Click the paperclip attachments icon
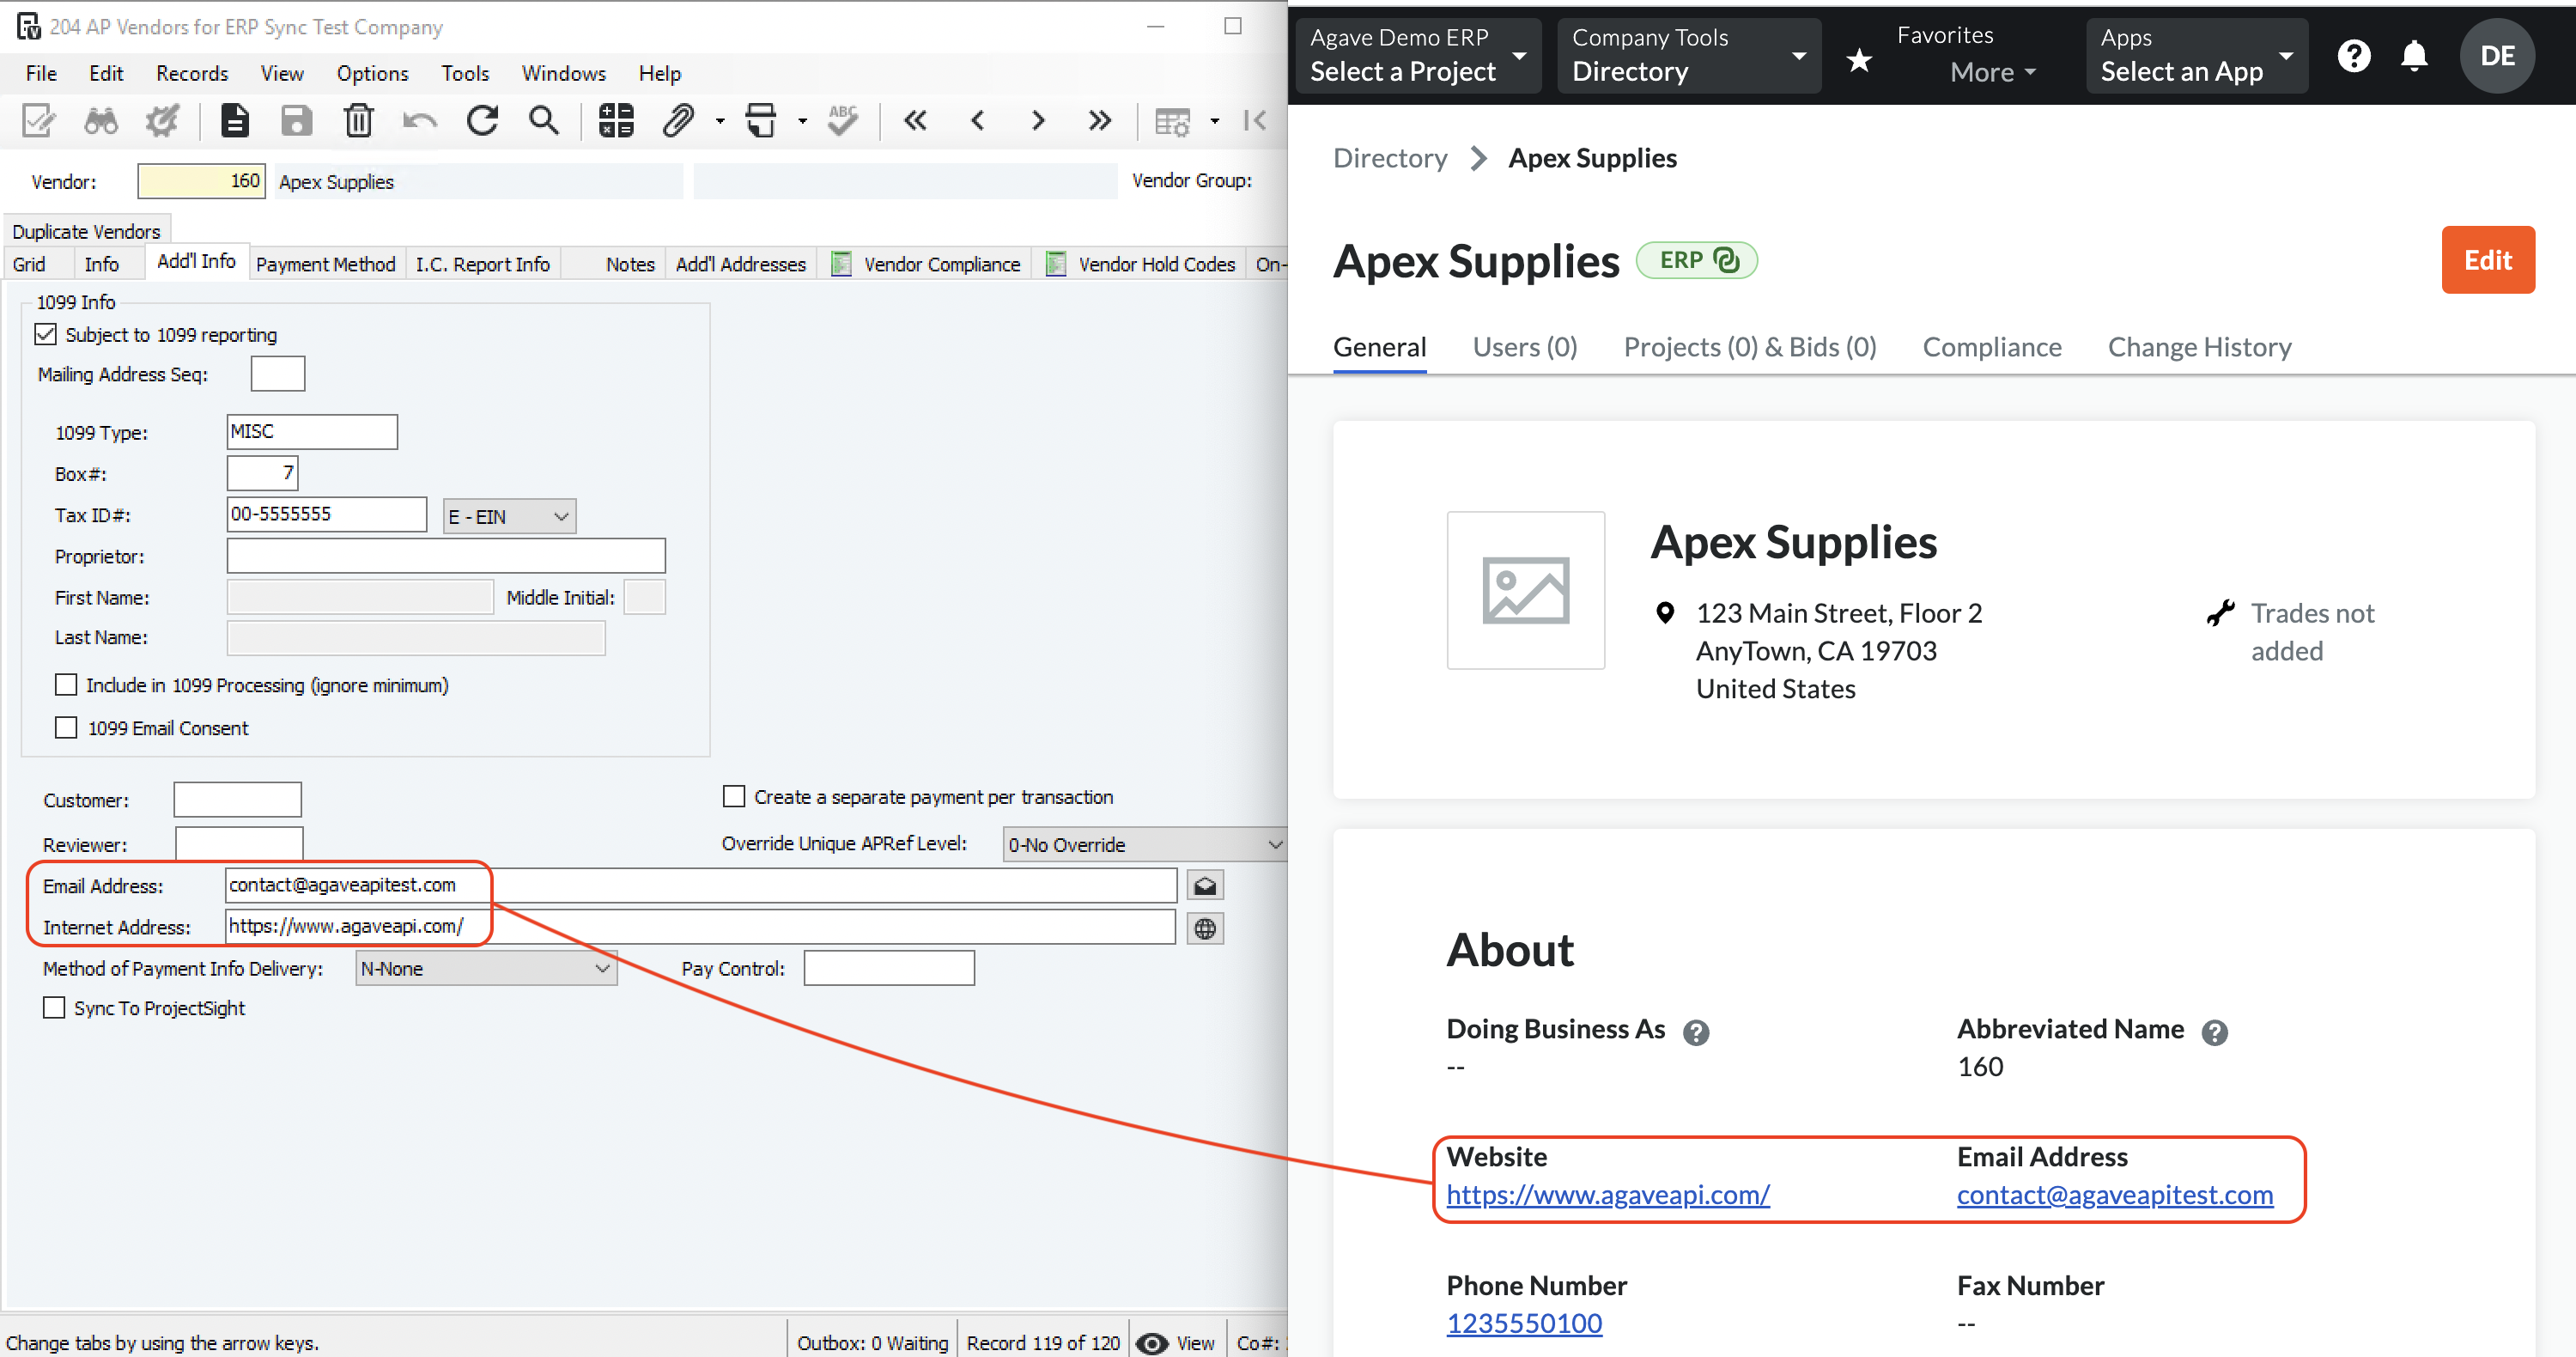 click(678, 121)
